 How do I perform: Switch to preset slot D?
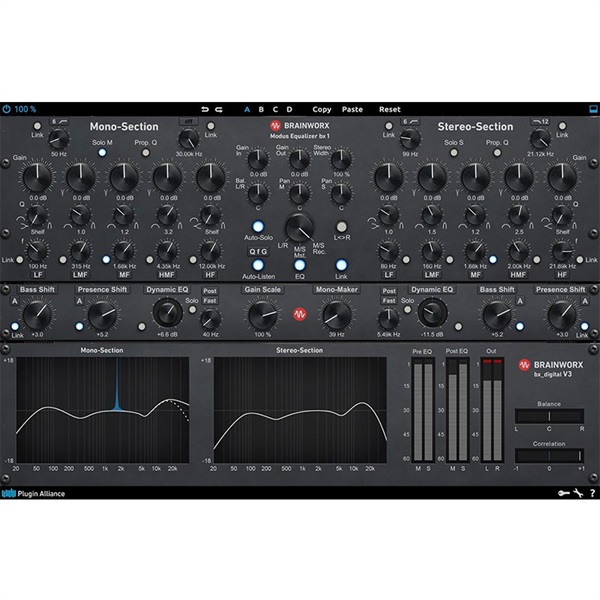pos(290,109)
